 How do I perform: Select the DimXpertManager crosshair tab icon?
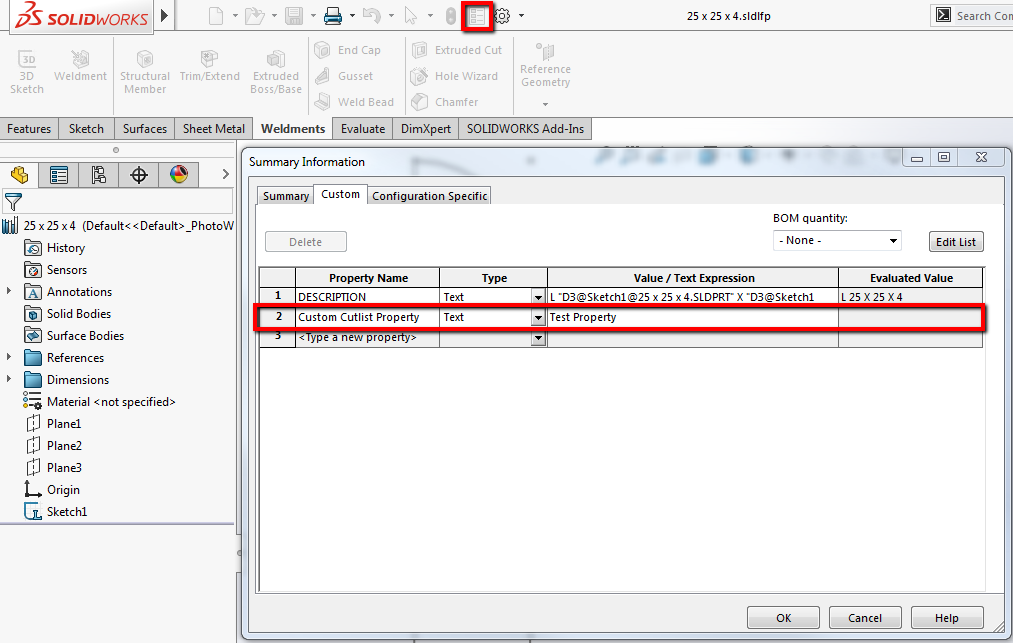[x=139, y=174]
